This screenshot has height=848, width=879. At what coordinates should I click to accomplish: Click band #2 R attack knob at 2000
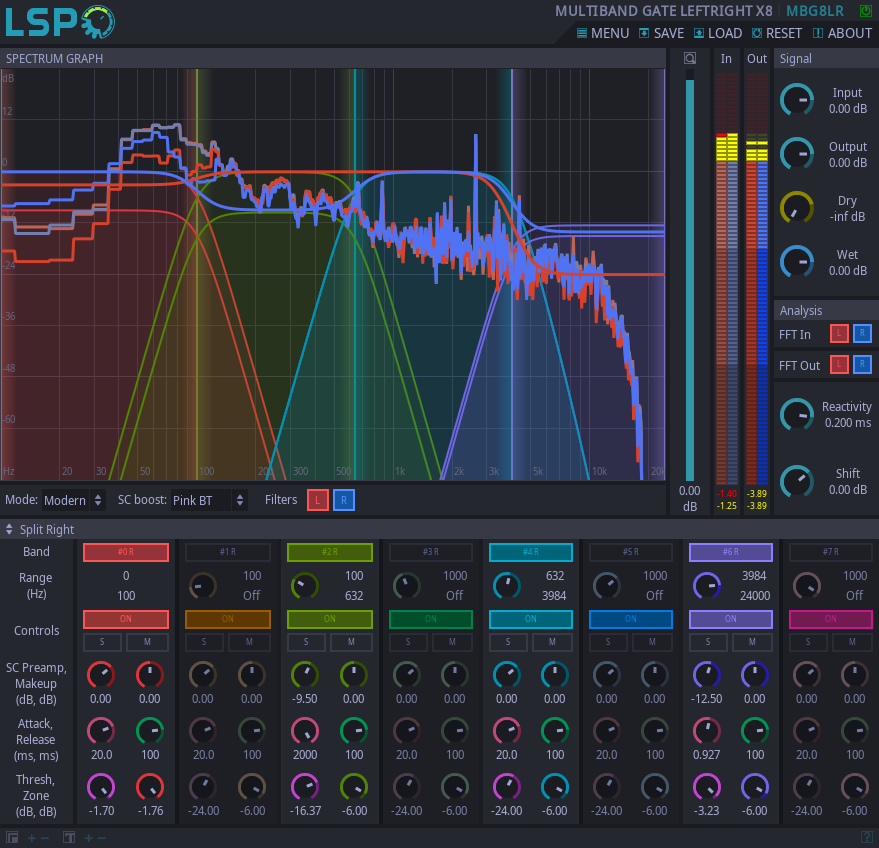[304, 731]
